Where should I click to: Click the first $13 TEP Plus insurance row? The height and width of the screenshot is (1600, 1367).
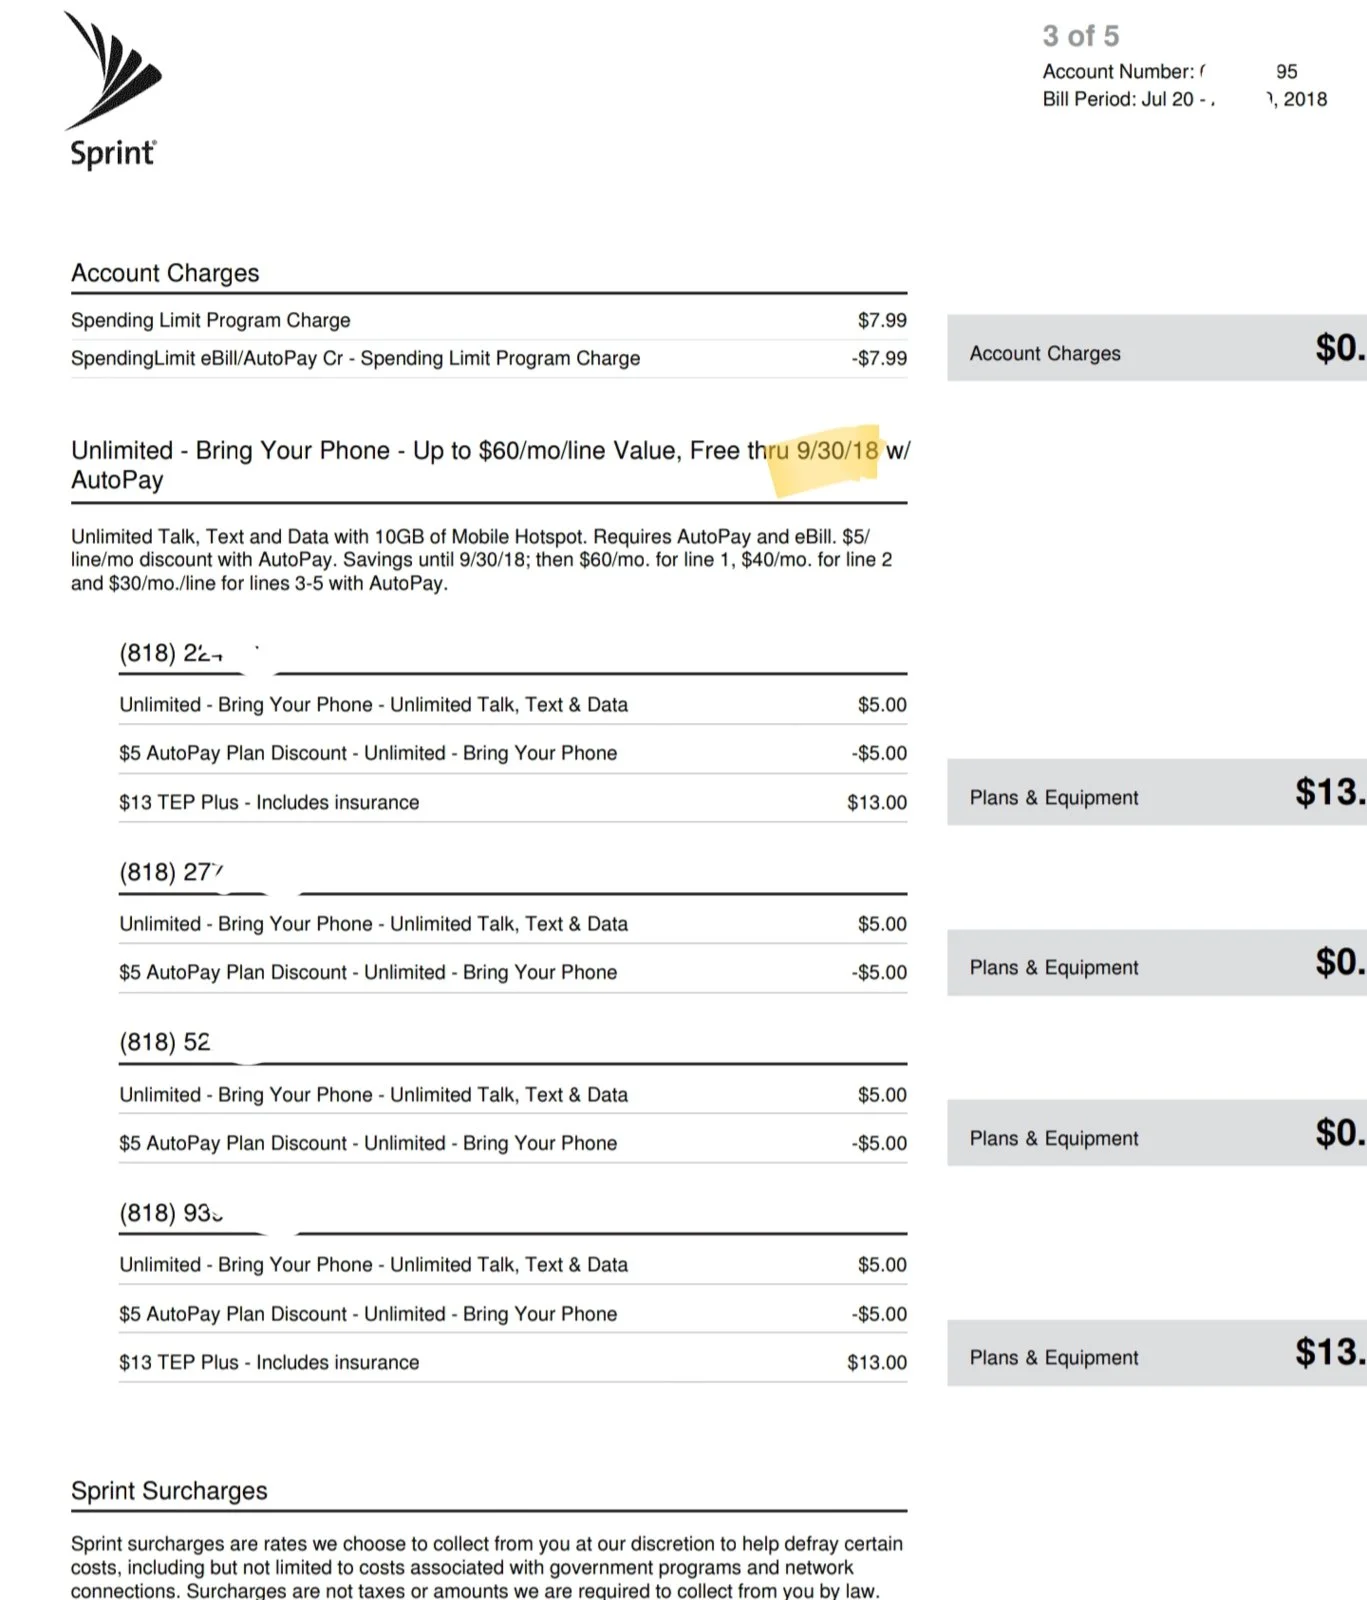(513, 802)
